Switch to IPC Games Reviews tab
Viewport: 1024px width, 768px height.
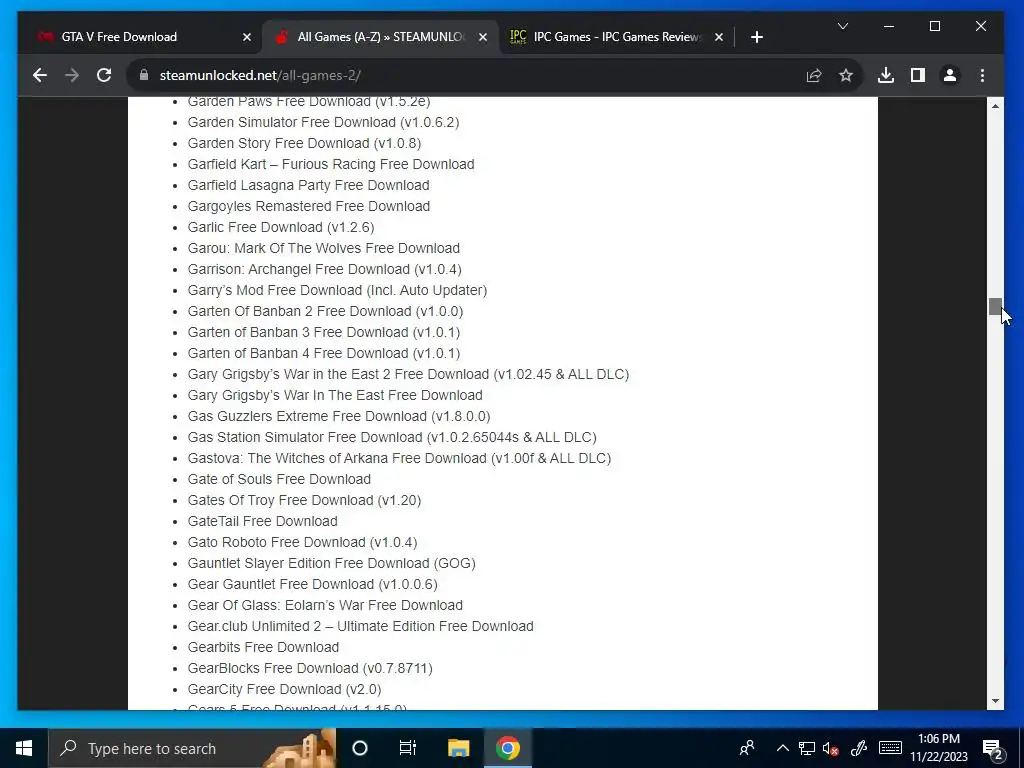[616, 37]
